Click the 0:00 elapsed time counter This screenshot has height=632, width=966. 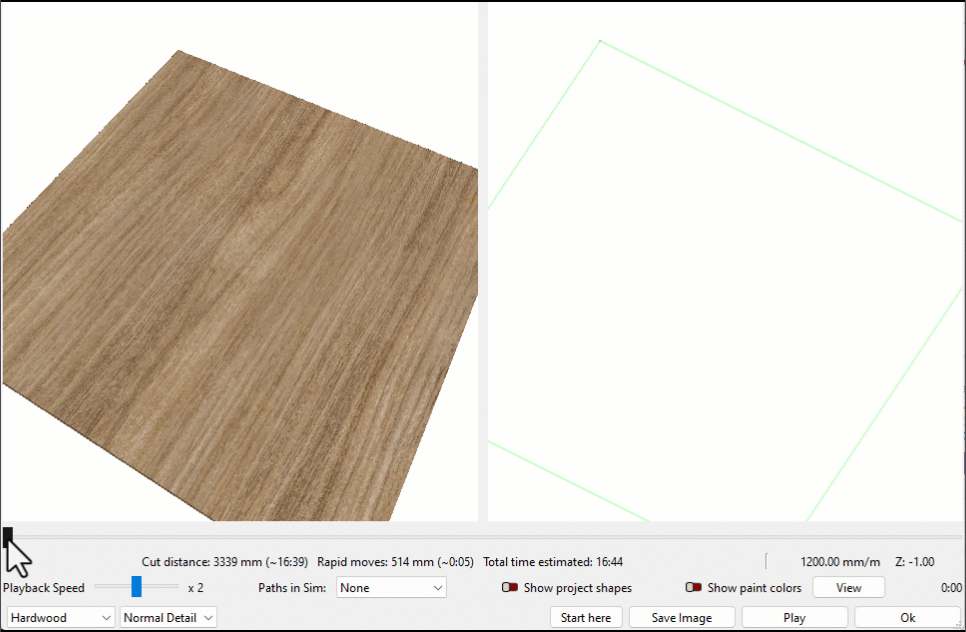point(951,589)
